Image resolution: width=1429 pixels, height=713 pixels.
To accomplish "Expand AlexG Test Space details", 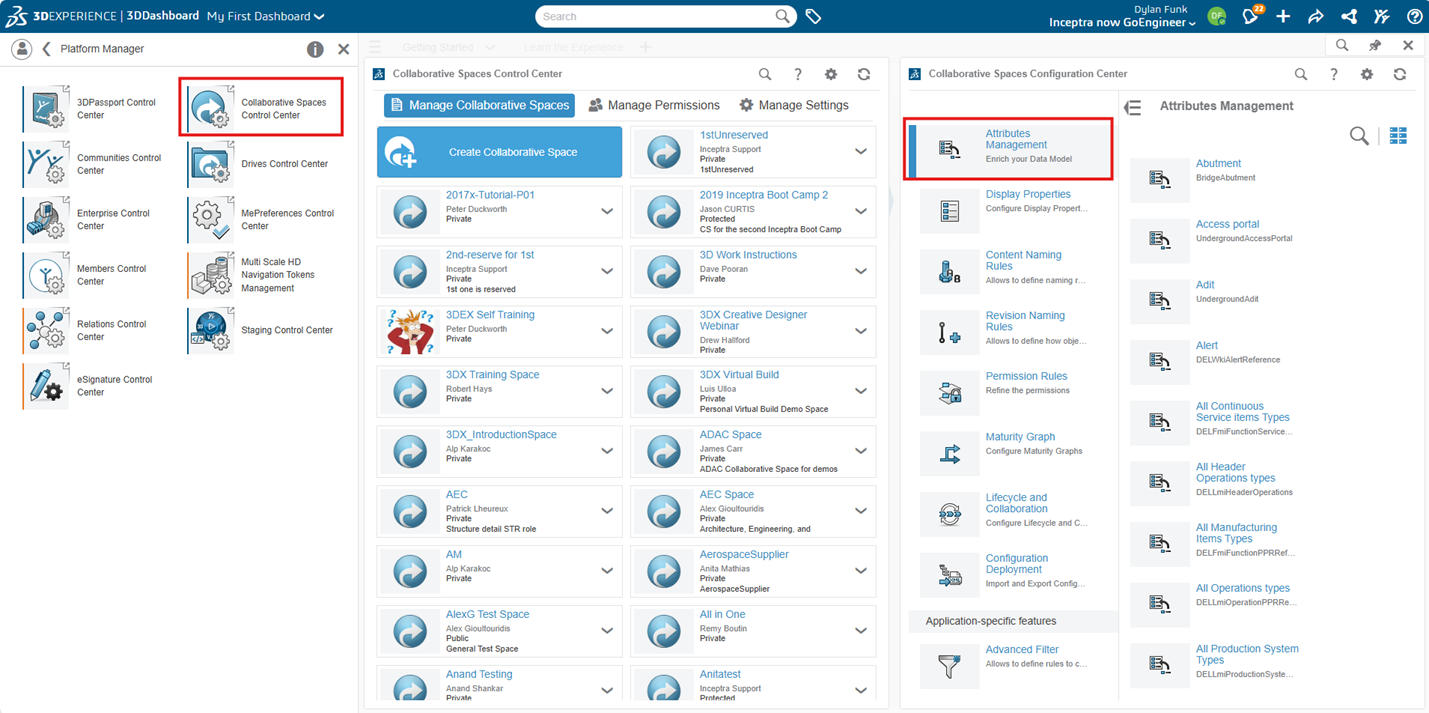I will (607, 631).
